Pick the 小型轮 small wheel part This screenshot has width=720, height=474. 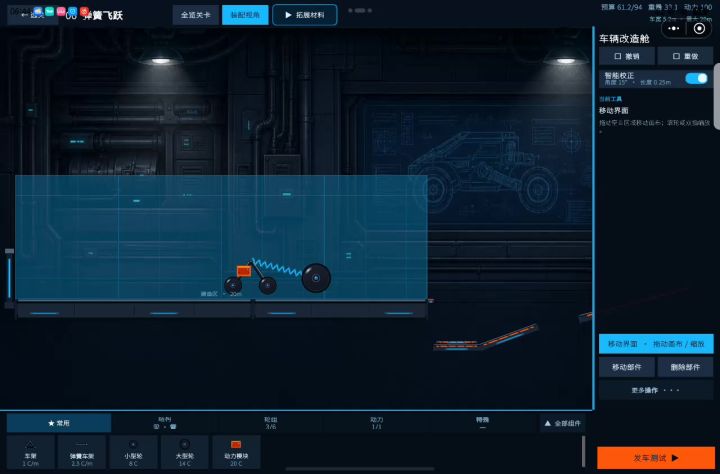(133, 452)
